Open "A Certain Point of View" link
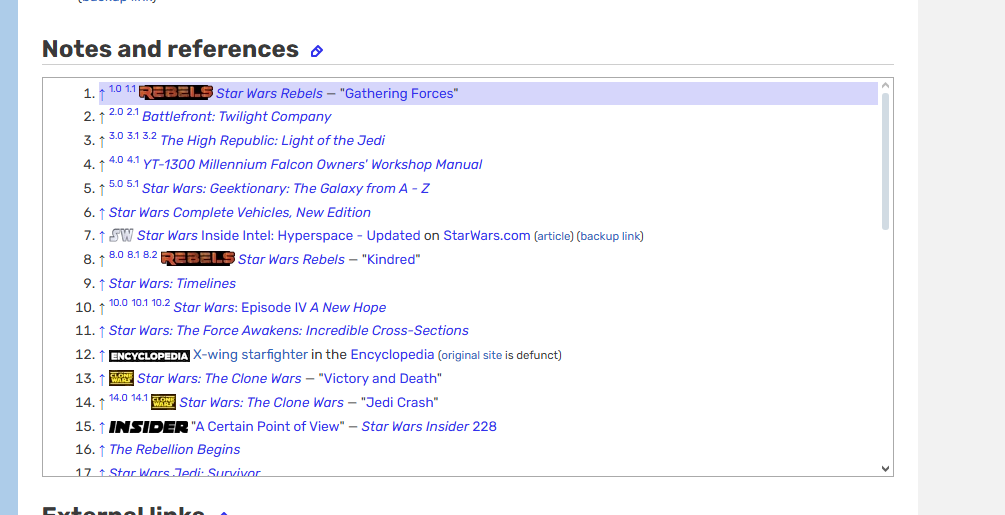This screenshot has height=515, width=1005. pyautogui.click(x=268, y=426)
